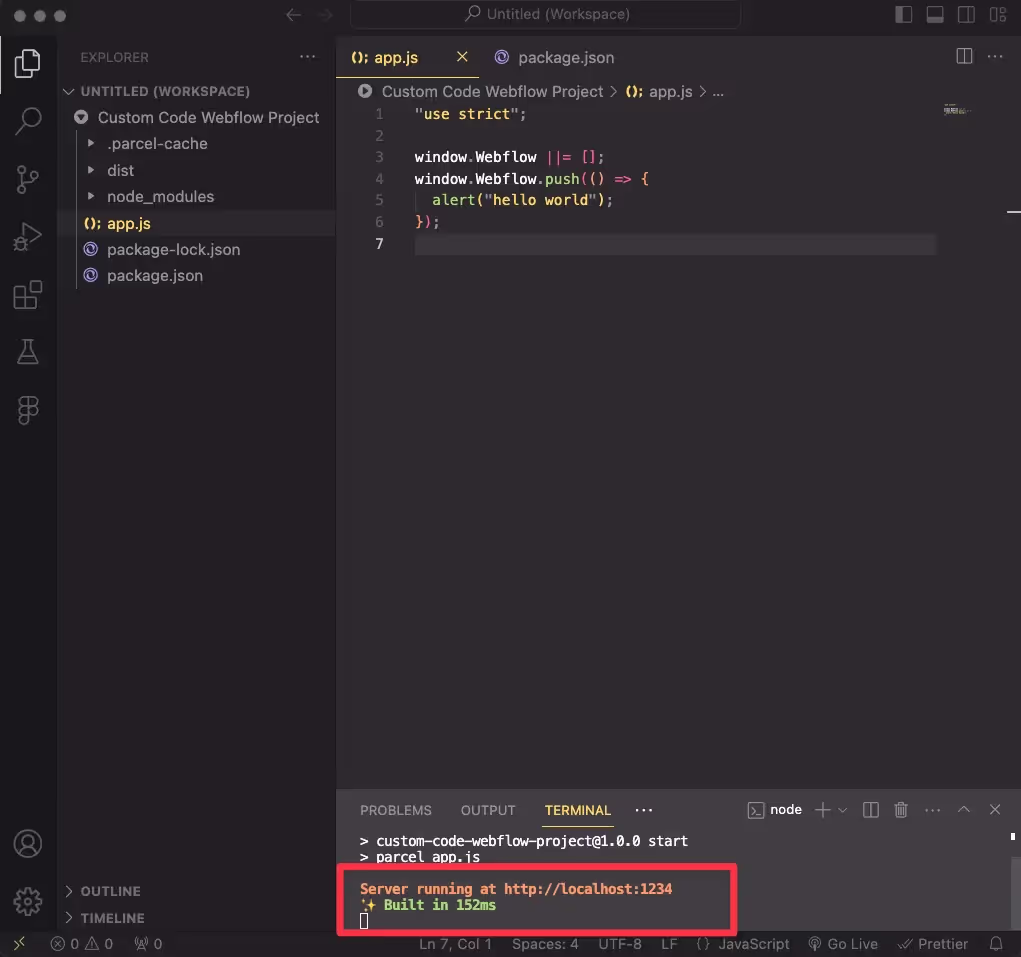Open the launch profile dropdown chevron

click(x=843, y=810)
